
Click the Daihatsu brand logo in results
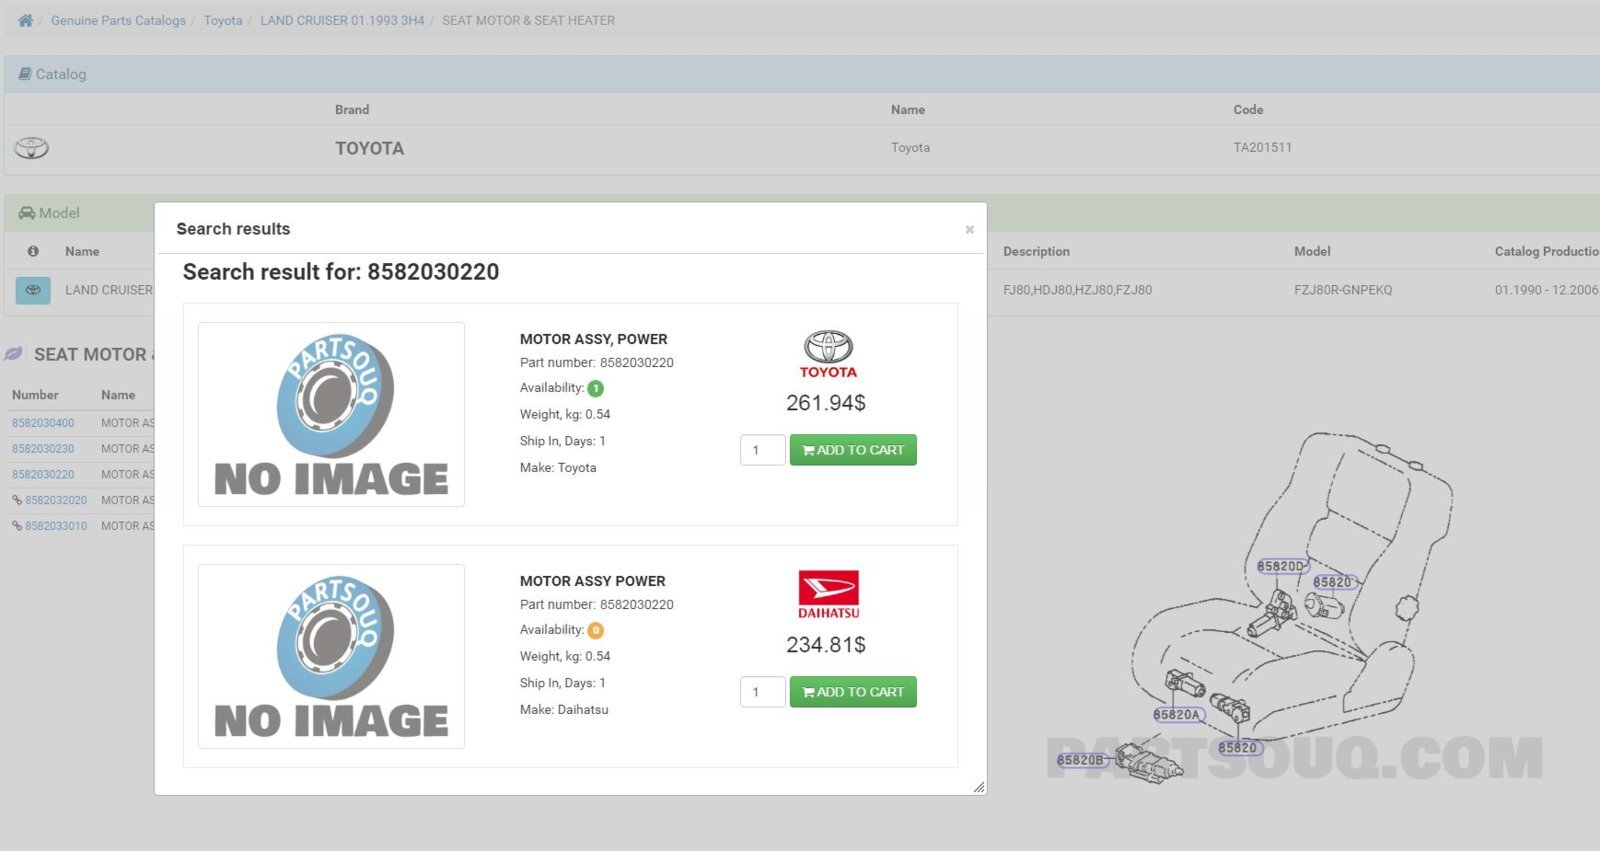(828, 595)
